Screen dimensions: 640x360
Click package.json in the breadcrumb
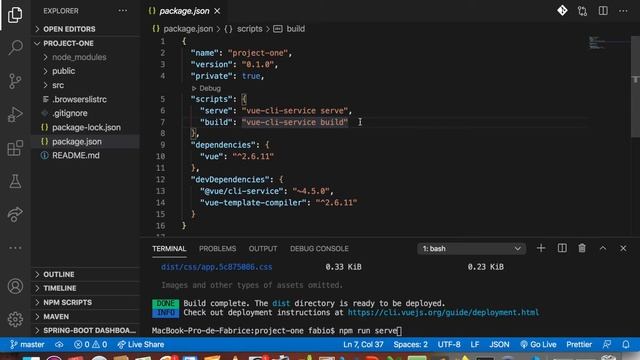tap(188, 29)
